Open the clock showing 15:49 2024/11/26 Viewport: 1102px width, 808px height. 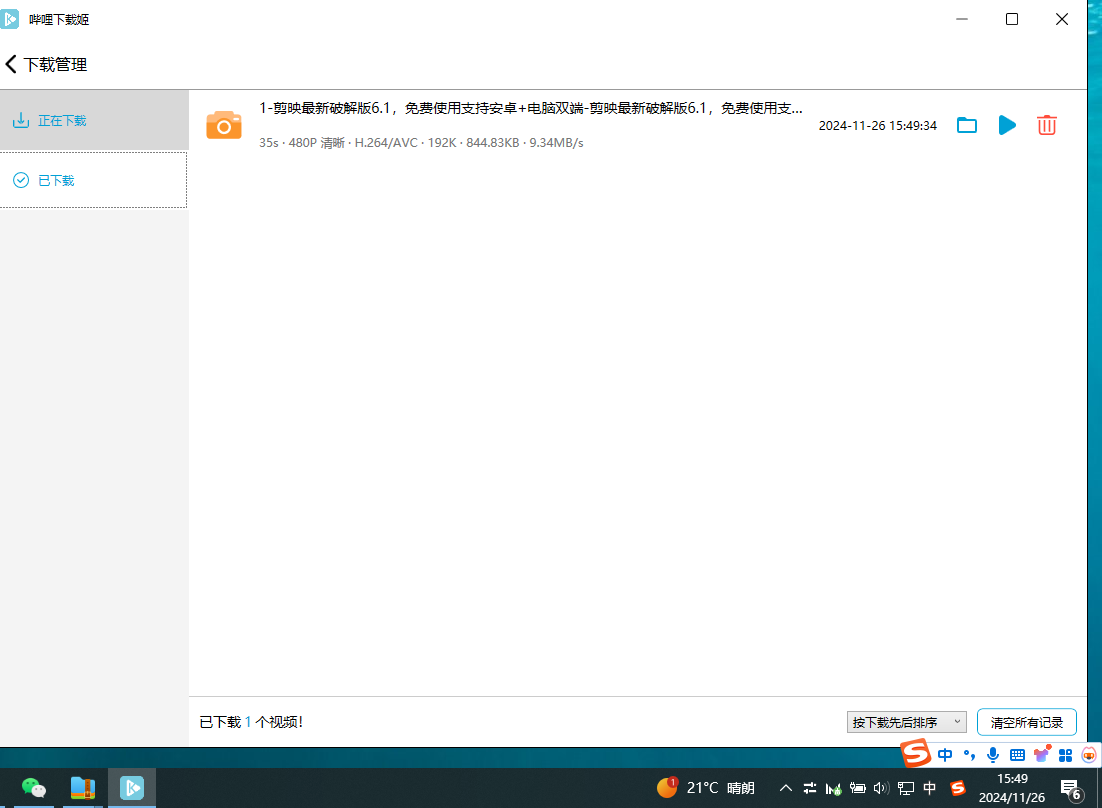[x=1012, y=788]
